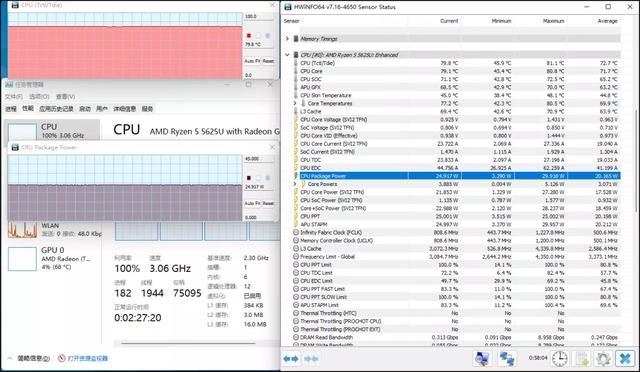Edit the 0.000 minimum field of Package Power graph
640x372 pixels.
point(259,217)
